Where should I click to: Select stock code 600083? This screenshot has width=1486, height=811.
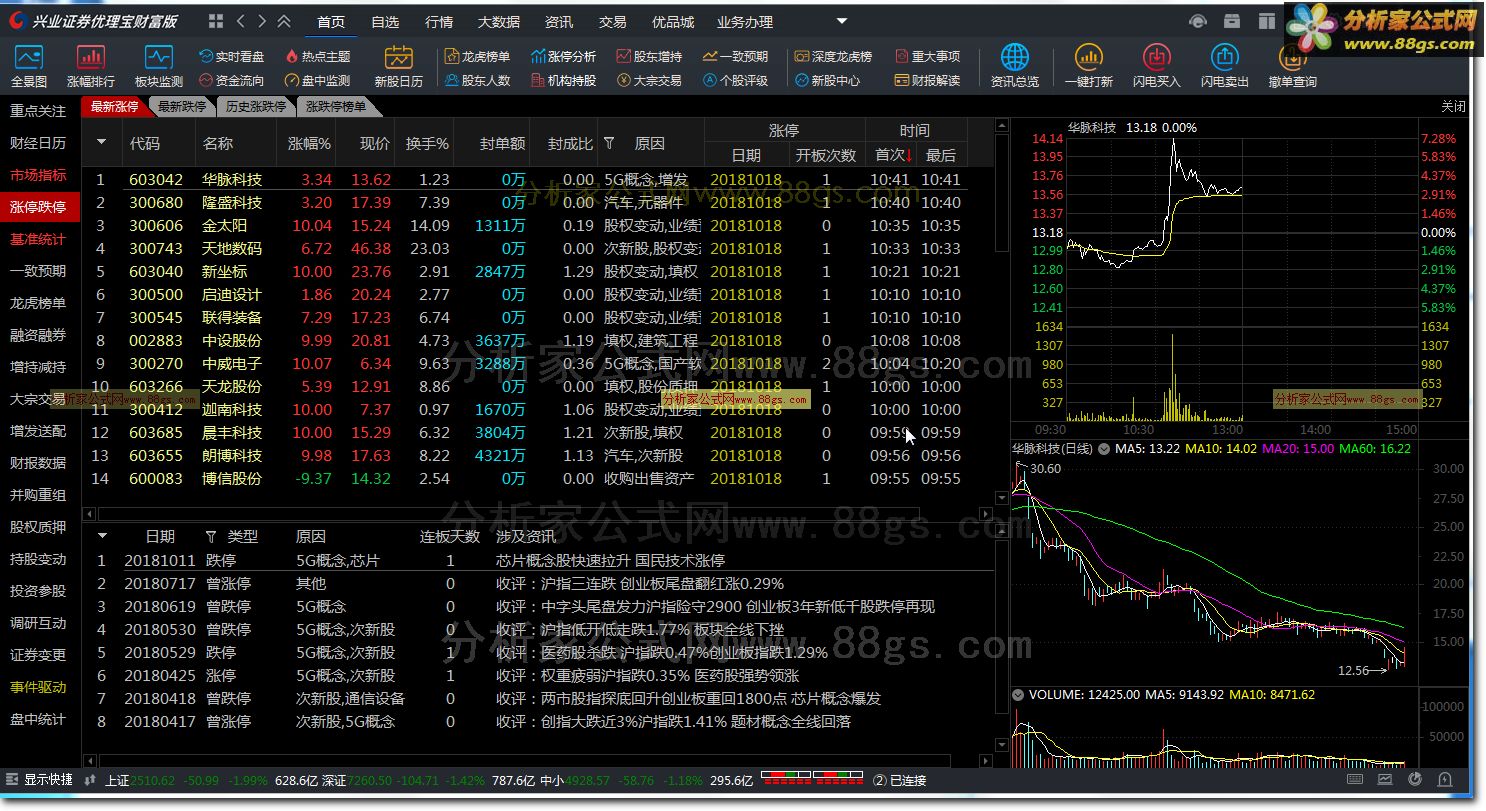tap(156, 479)
